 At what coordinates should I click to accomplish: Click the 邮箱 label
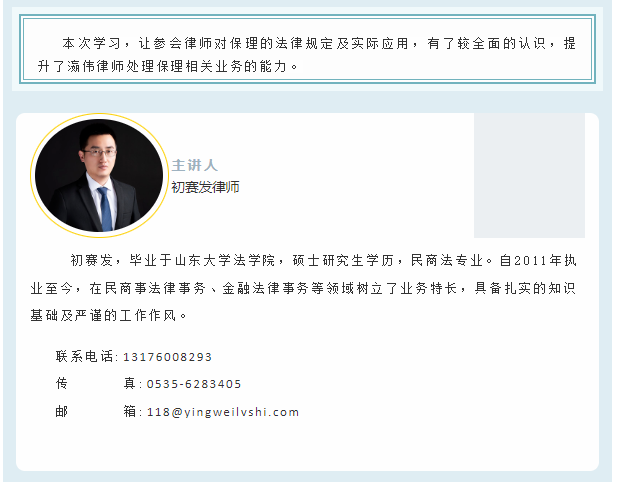pyautogui.click(x=95, y=411)
